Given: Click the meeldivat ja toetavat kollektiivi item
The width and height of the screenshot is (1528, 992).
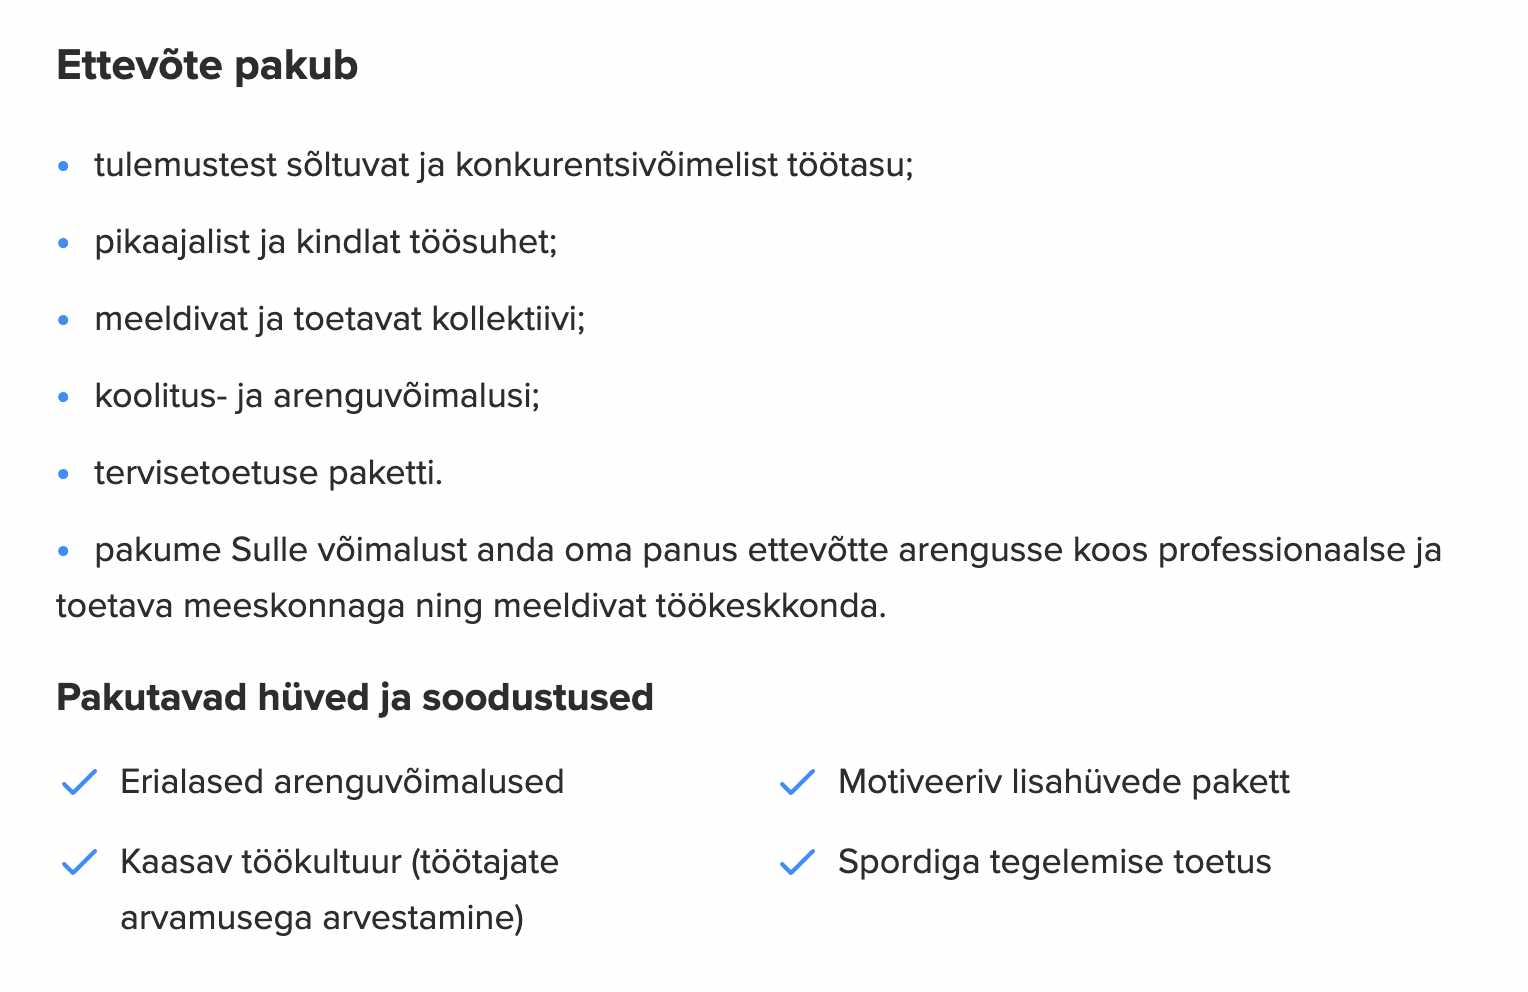Looking at the screenshot, I should [x=339, y=319].
